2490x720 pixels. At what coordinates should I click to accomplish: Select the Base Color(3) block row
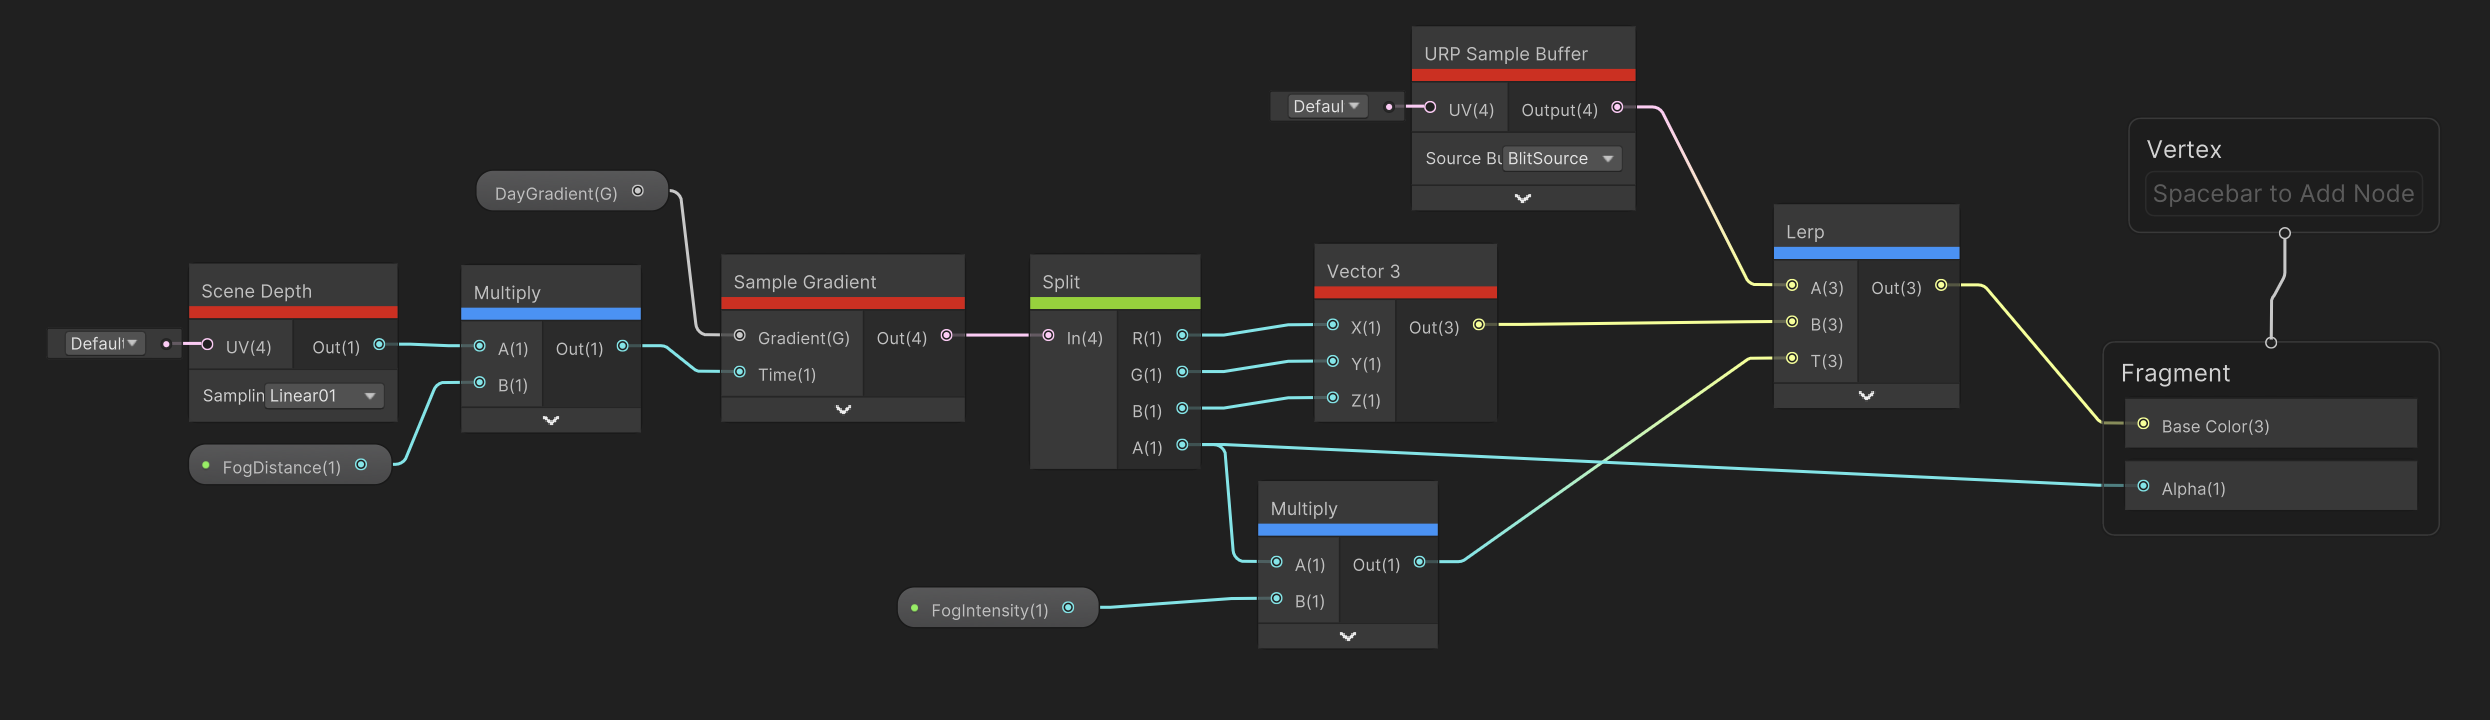2271,424
